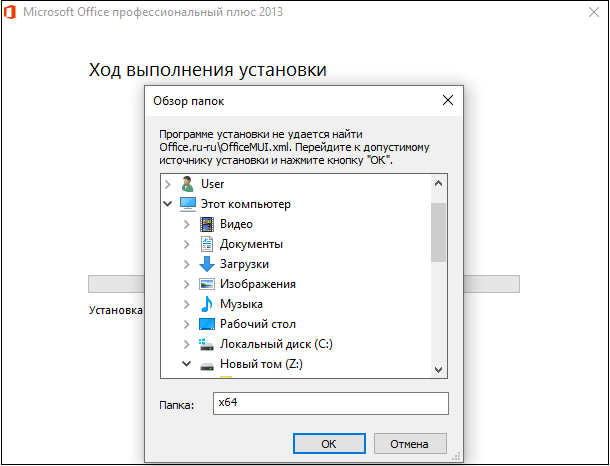This screenshot has height=466, width=610.
Task: Expand the User tree node
Action: [168, 184]
